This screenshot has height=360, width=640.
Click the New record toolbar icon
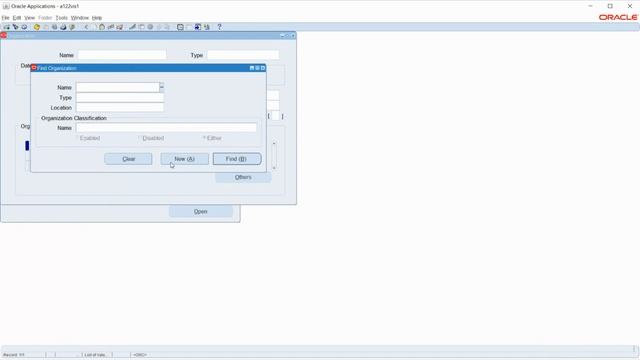[7, 27]
